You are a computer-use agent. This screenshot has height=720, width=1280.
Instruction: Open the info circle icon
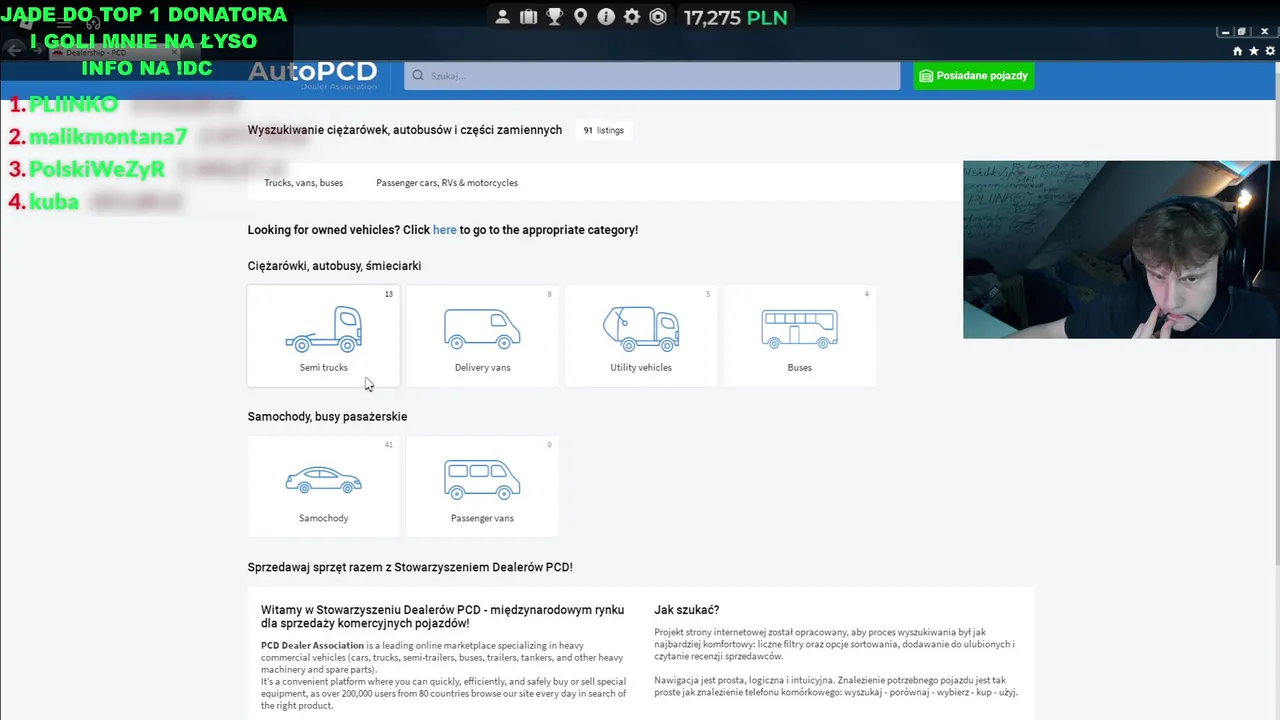tap(606, 17)
